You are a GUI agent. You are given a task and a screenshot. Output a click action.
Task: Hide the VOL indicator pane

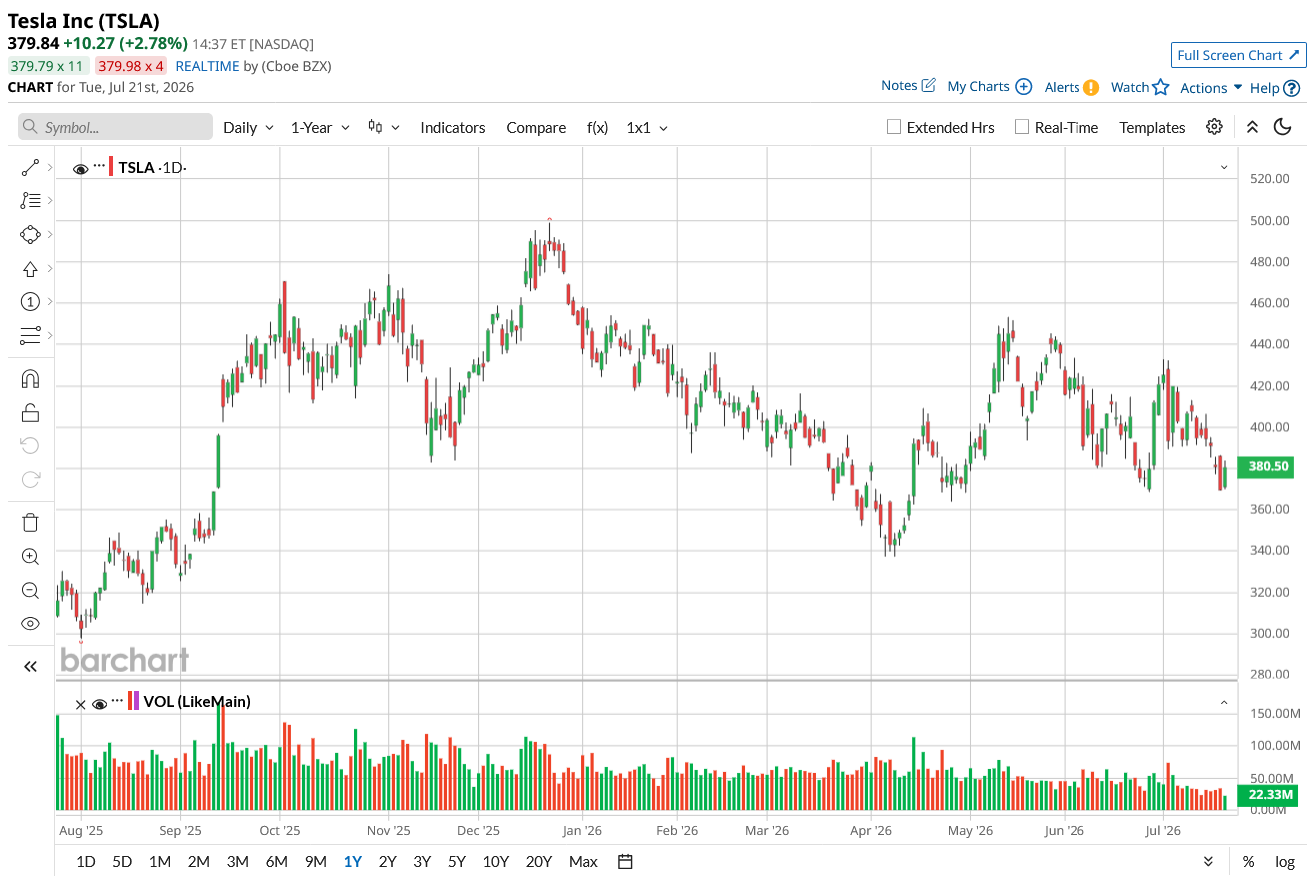pos(99,703)
